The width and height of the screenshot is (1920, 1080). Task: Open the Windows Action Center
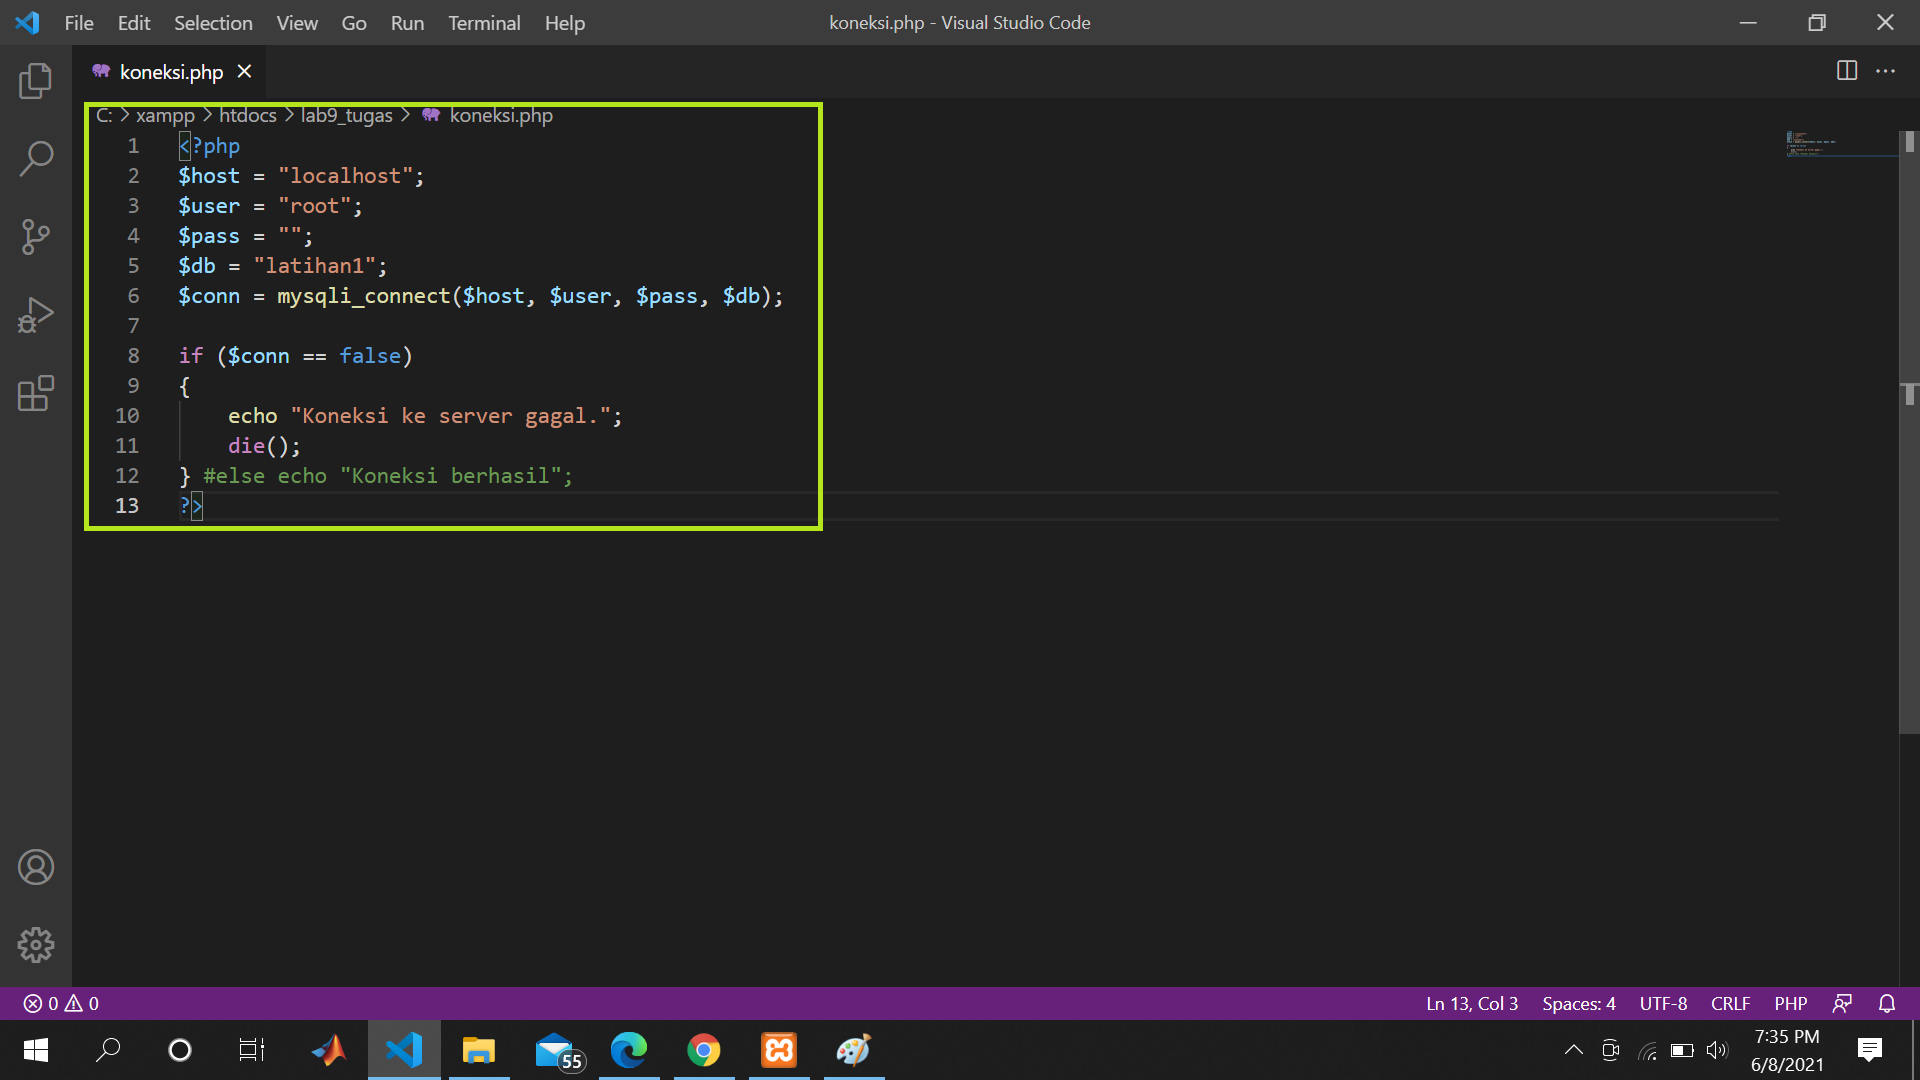1869,1050
